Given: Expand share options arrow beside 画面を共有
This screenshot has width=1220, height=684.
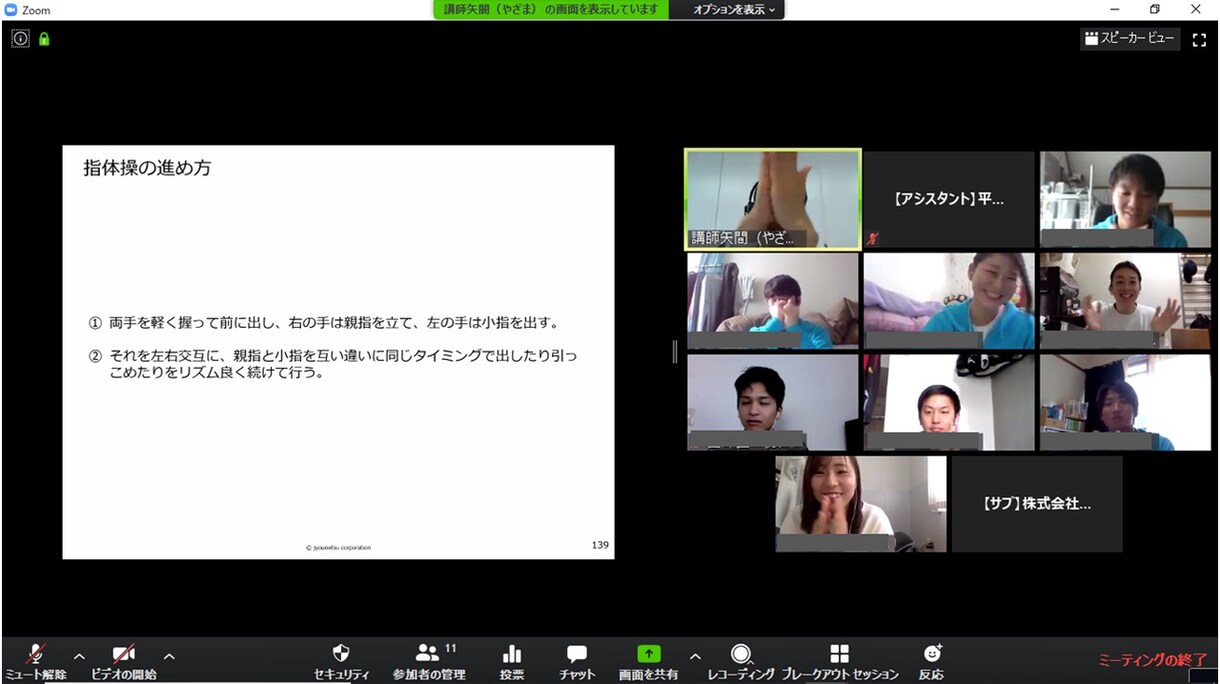Looking at the screenshot, I should tap(695, 656).
